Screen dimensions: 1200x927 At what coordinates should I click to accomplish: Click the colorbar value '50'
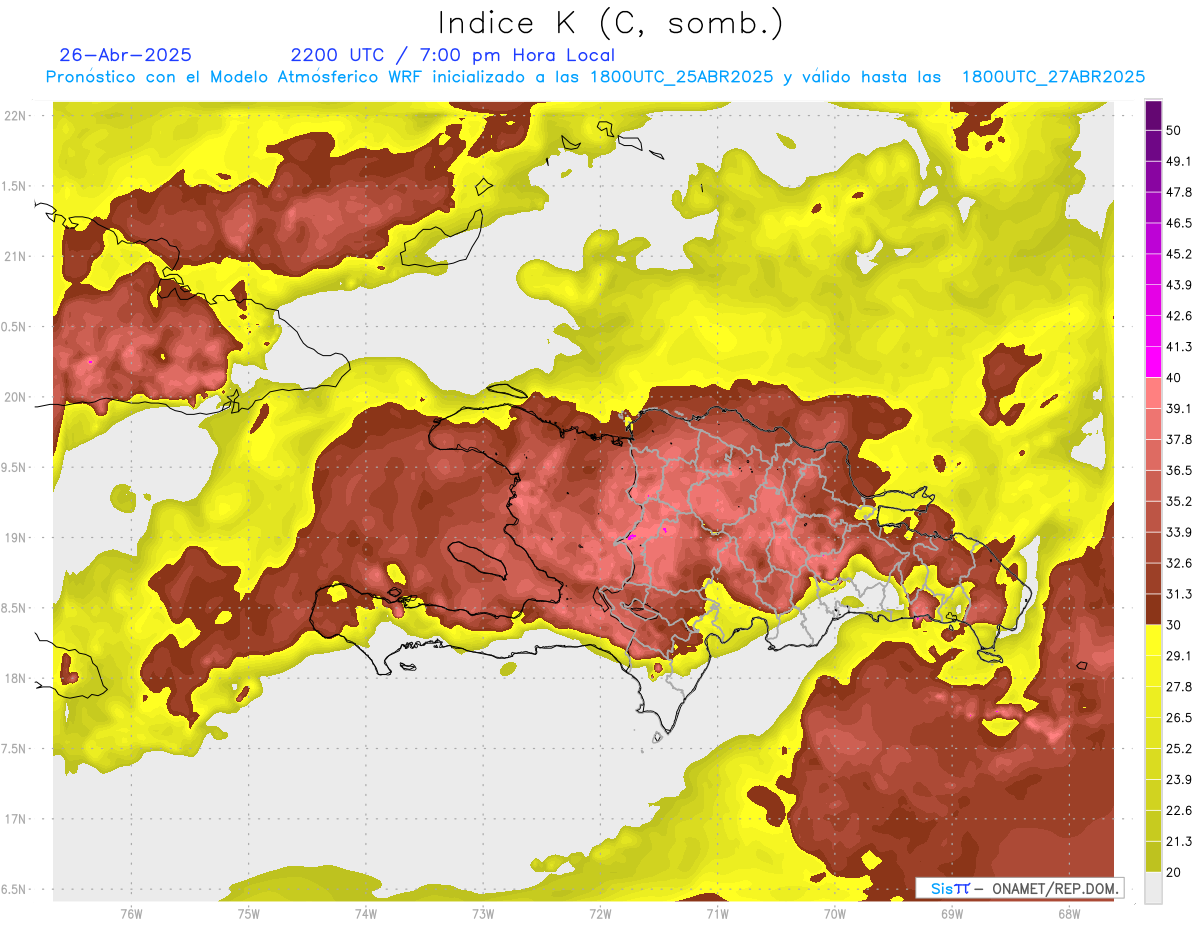point(1175,130)
